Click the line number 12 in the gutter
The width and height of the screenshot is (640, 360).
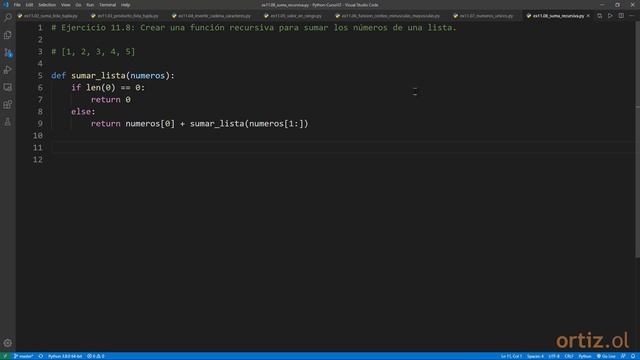[x=38, y=160]
